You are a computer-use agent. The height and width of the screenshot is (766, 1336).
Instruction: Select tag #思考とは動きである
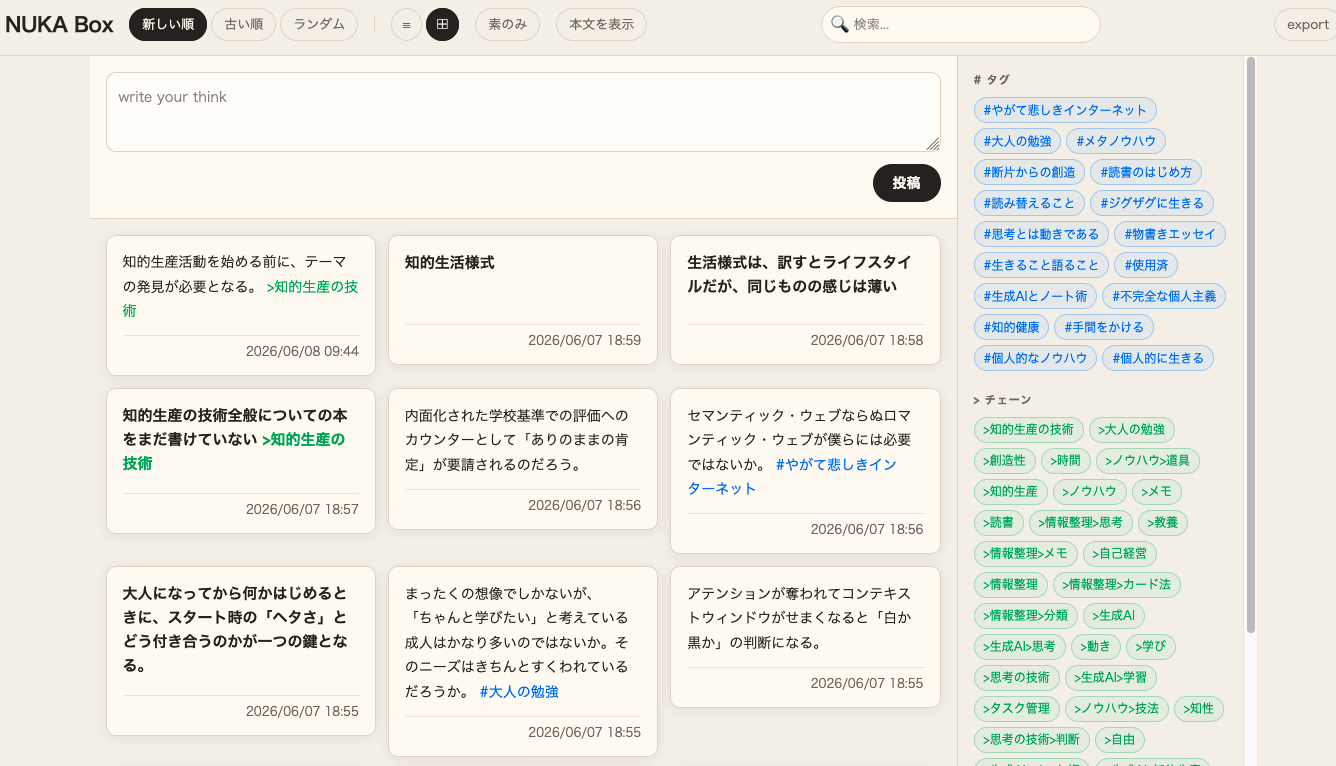[x=1041, y=234]
